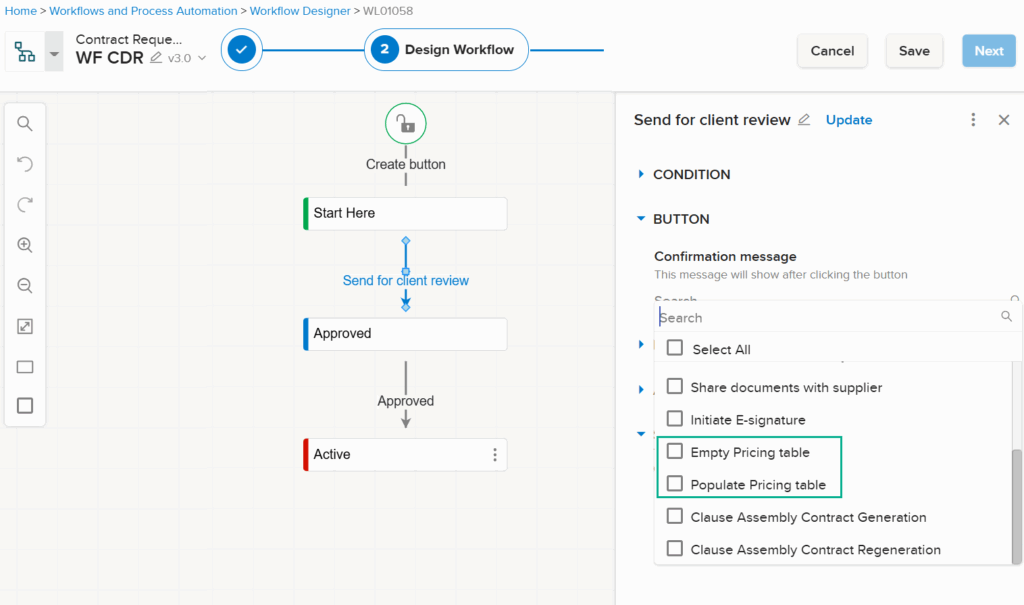Fit the workflow to the screen
The width and height of the screenshot is (1024, 605).
(25, 325)
